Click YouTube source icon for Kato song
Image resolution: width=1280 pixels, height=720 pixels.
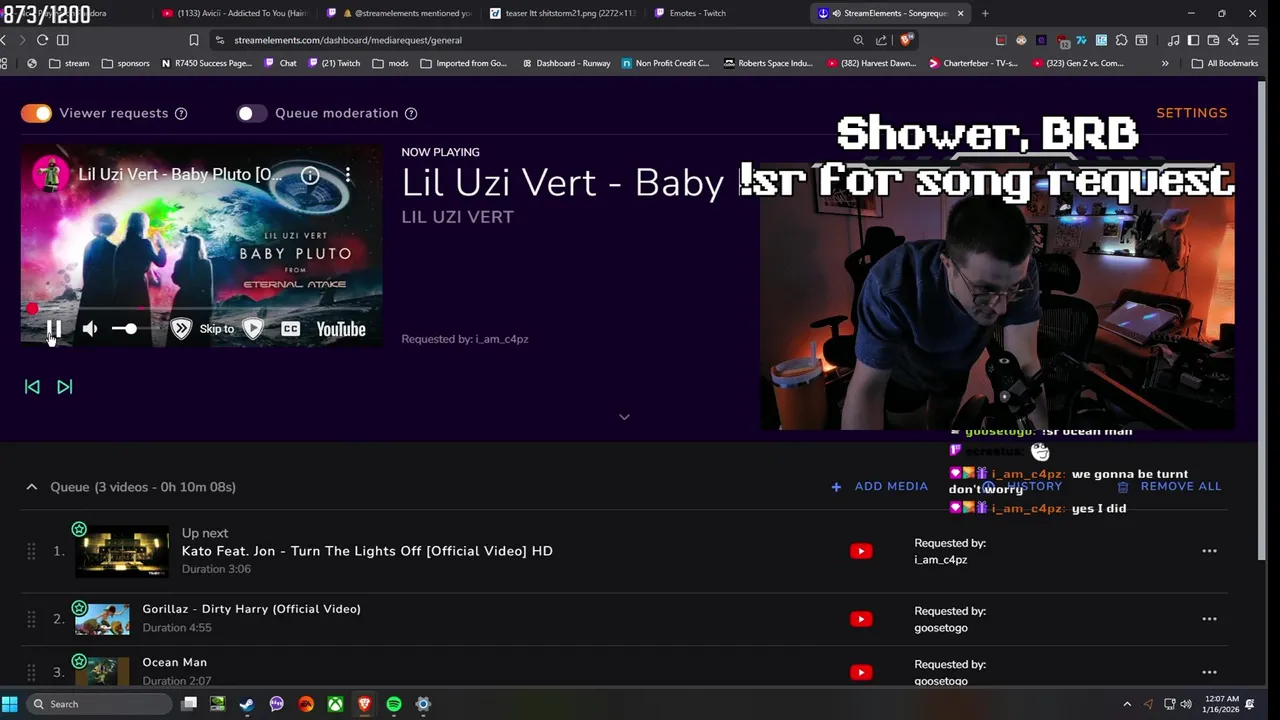click(861, 551)
